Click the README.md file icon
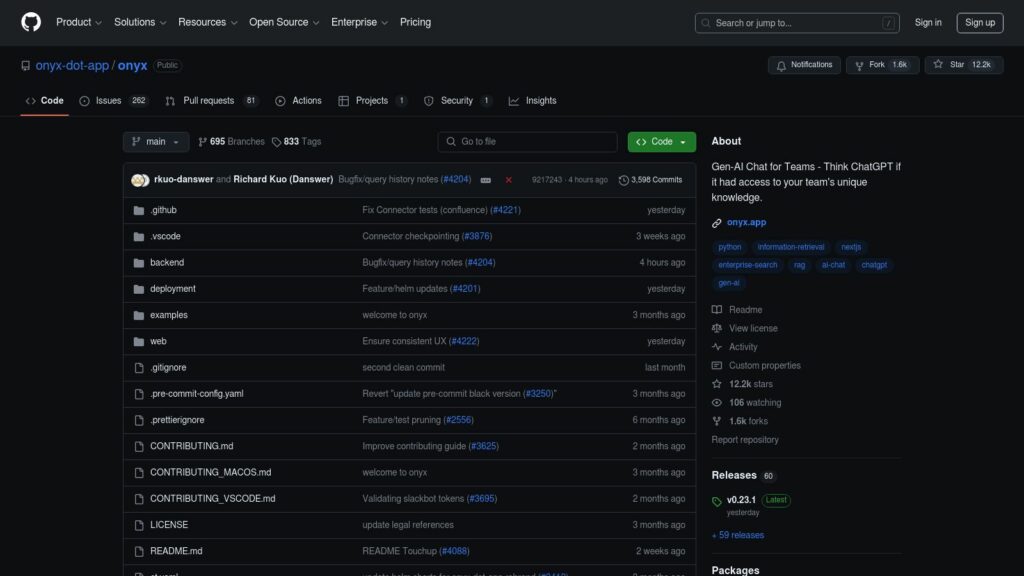This screenshot has width=1024, height=576. (x=138, y=551)
